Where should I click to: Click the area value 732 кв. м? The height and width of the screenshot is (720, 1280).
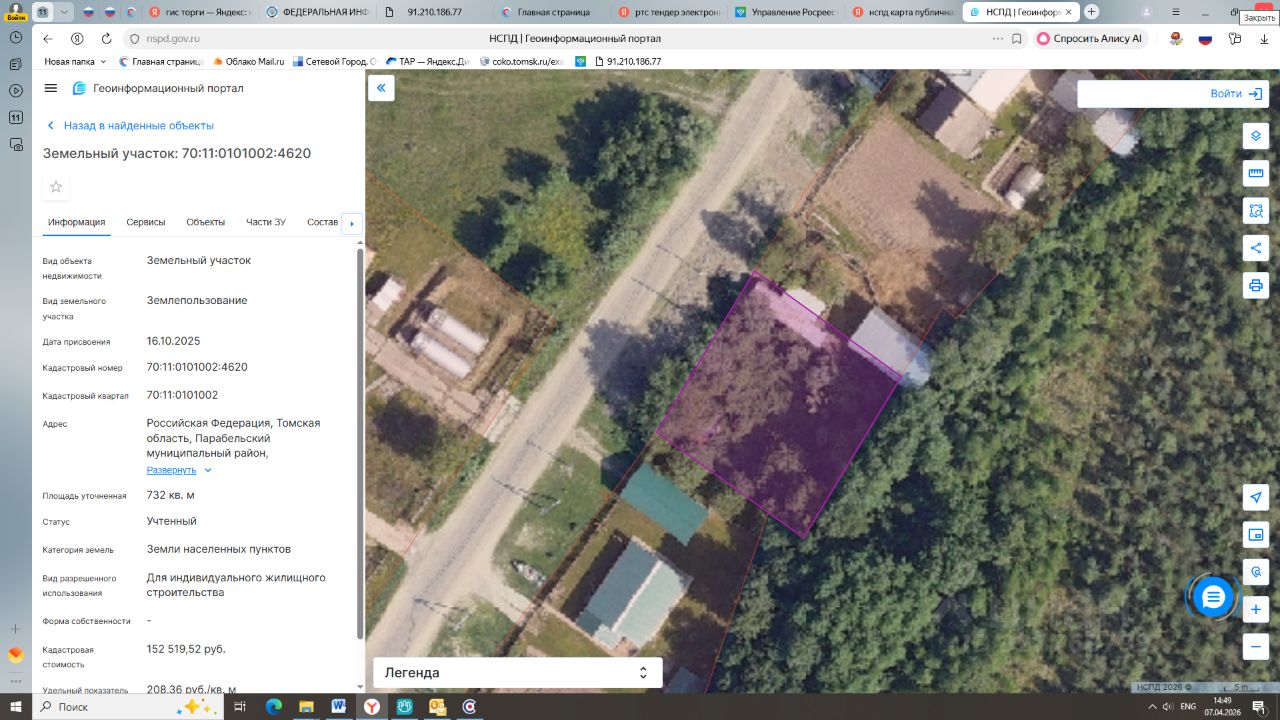pos(171,495)
